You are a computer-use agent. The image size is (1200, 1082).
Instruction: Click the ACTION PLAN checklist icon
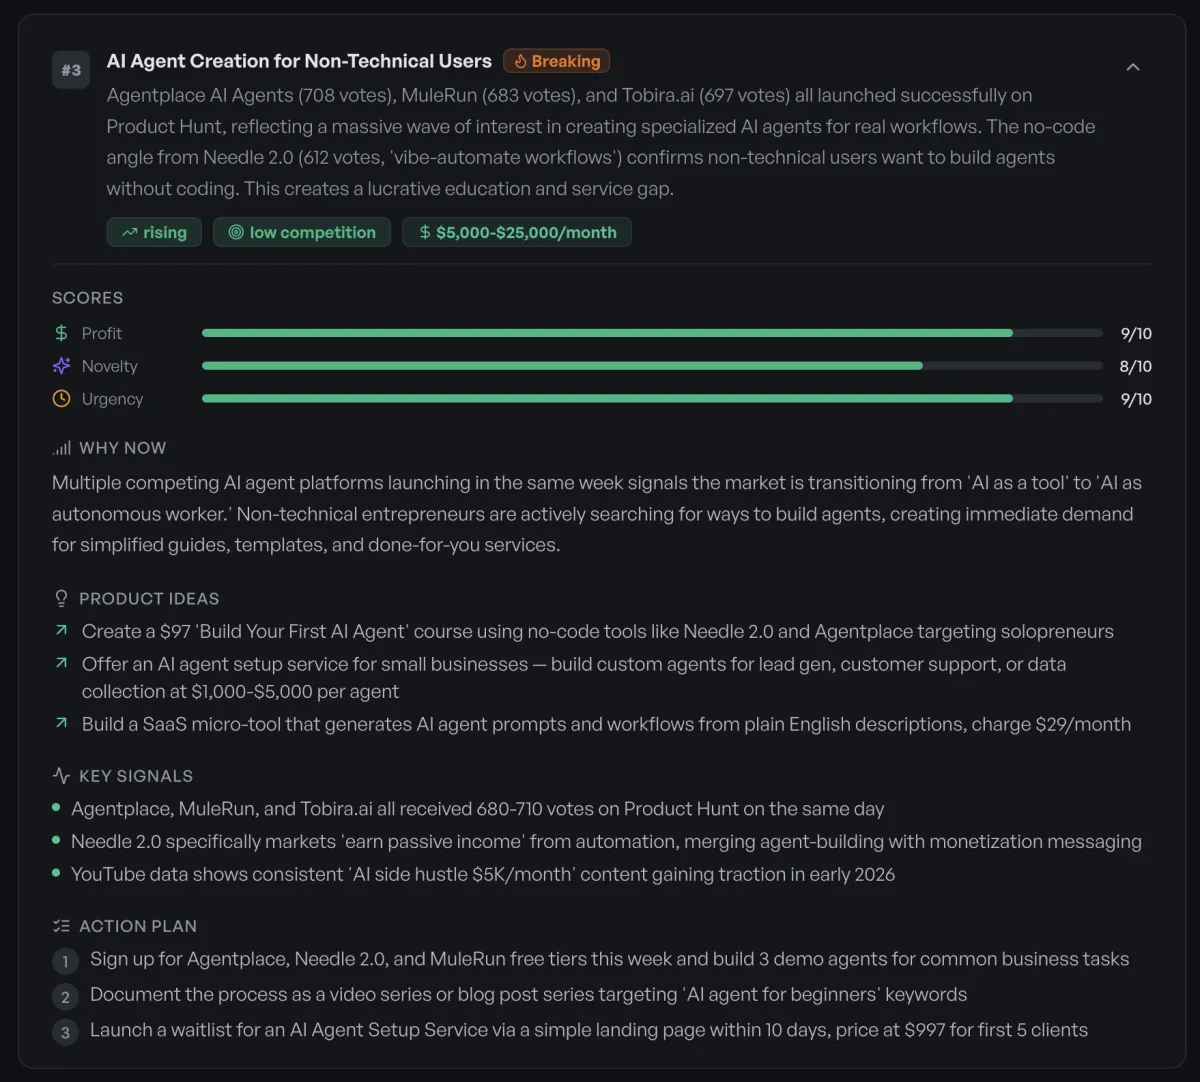(62, 926)
